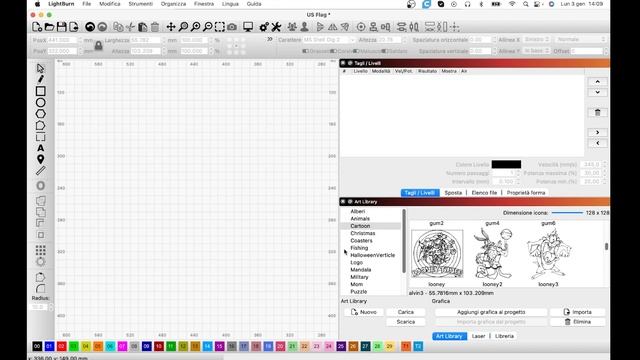Click the left chevron in Tagli/Livelli panel
Screen dimensions: 640x360
pyautogui.click(x=598, y=143)
